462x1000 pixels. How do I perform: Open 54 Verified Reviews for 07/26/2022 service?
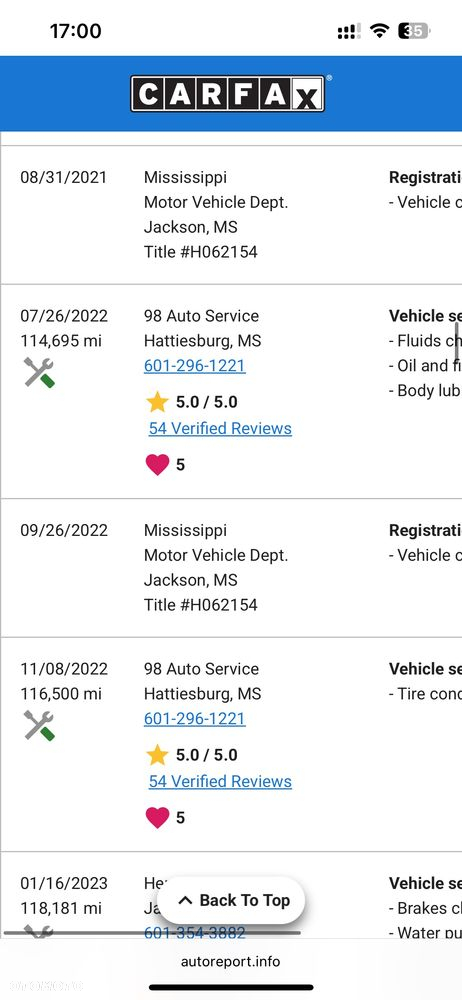(220, 429)
